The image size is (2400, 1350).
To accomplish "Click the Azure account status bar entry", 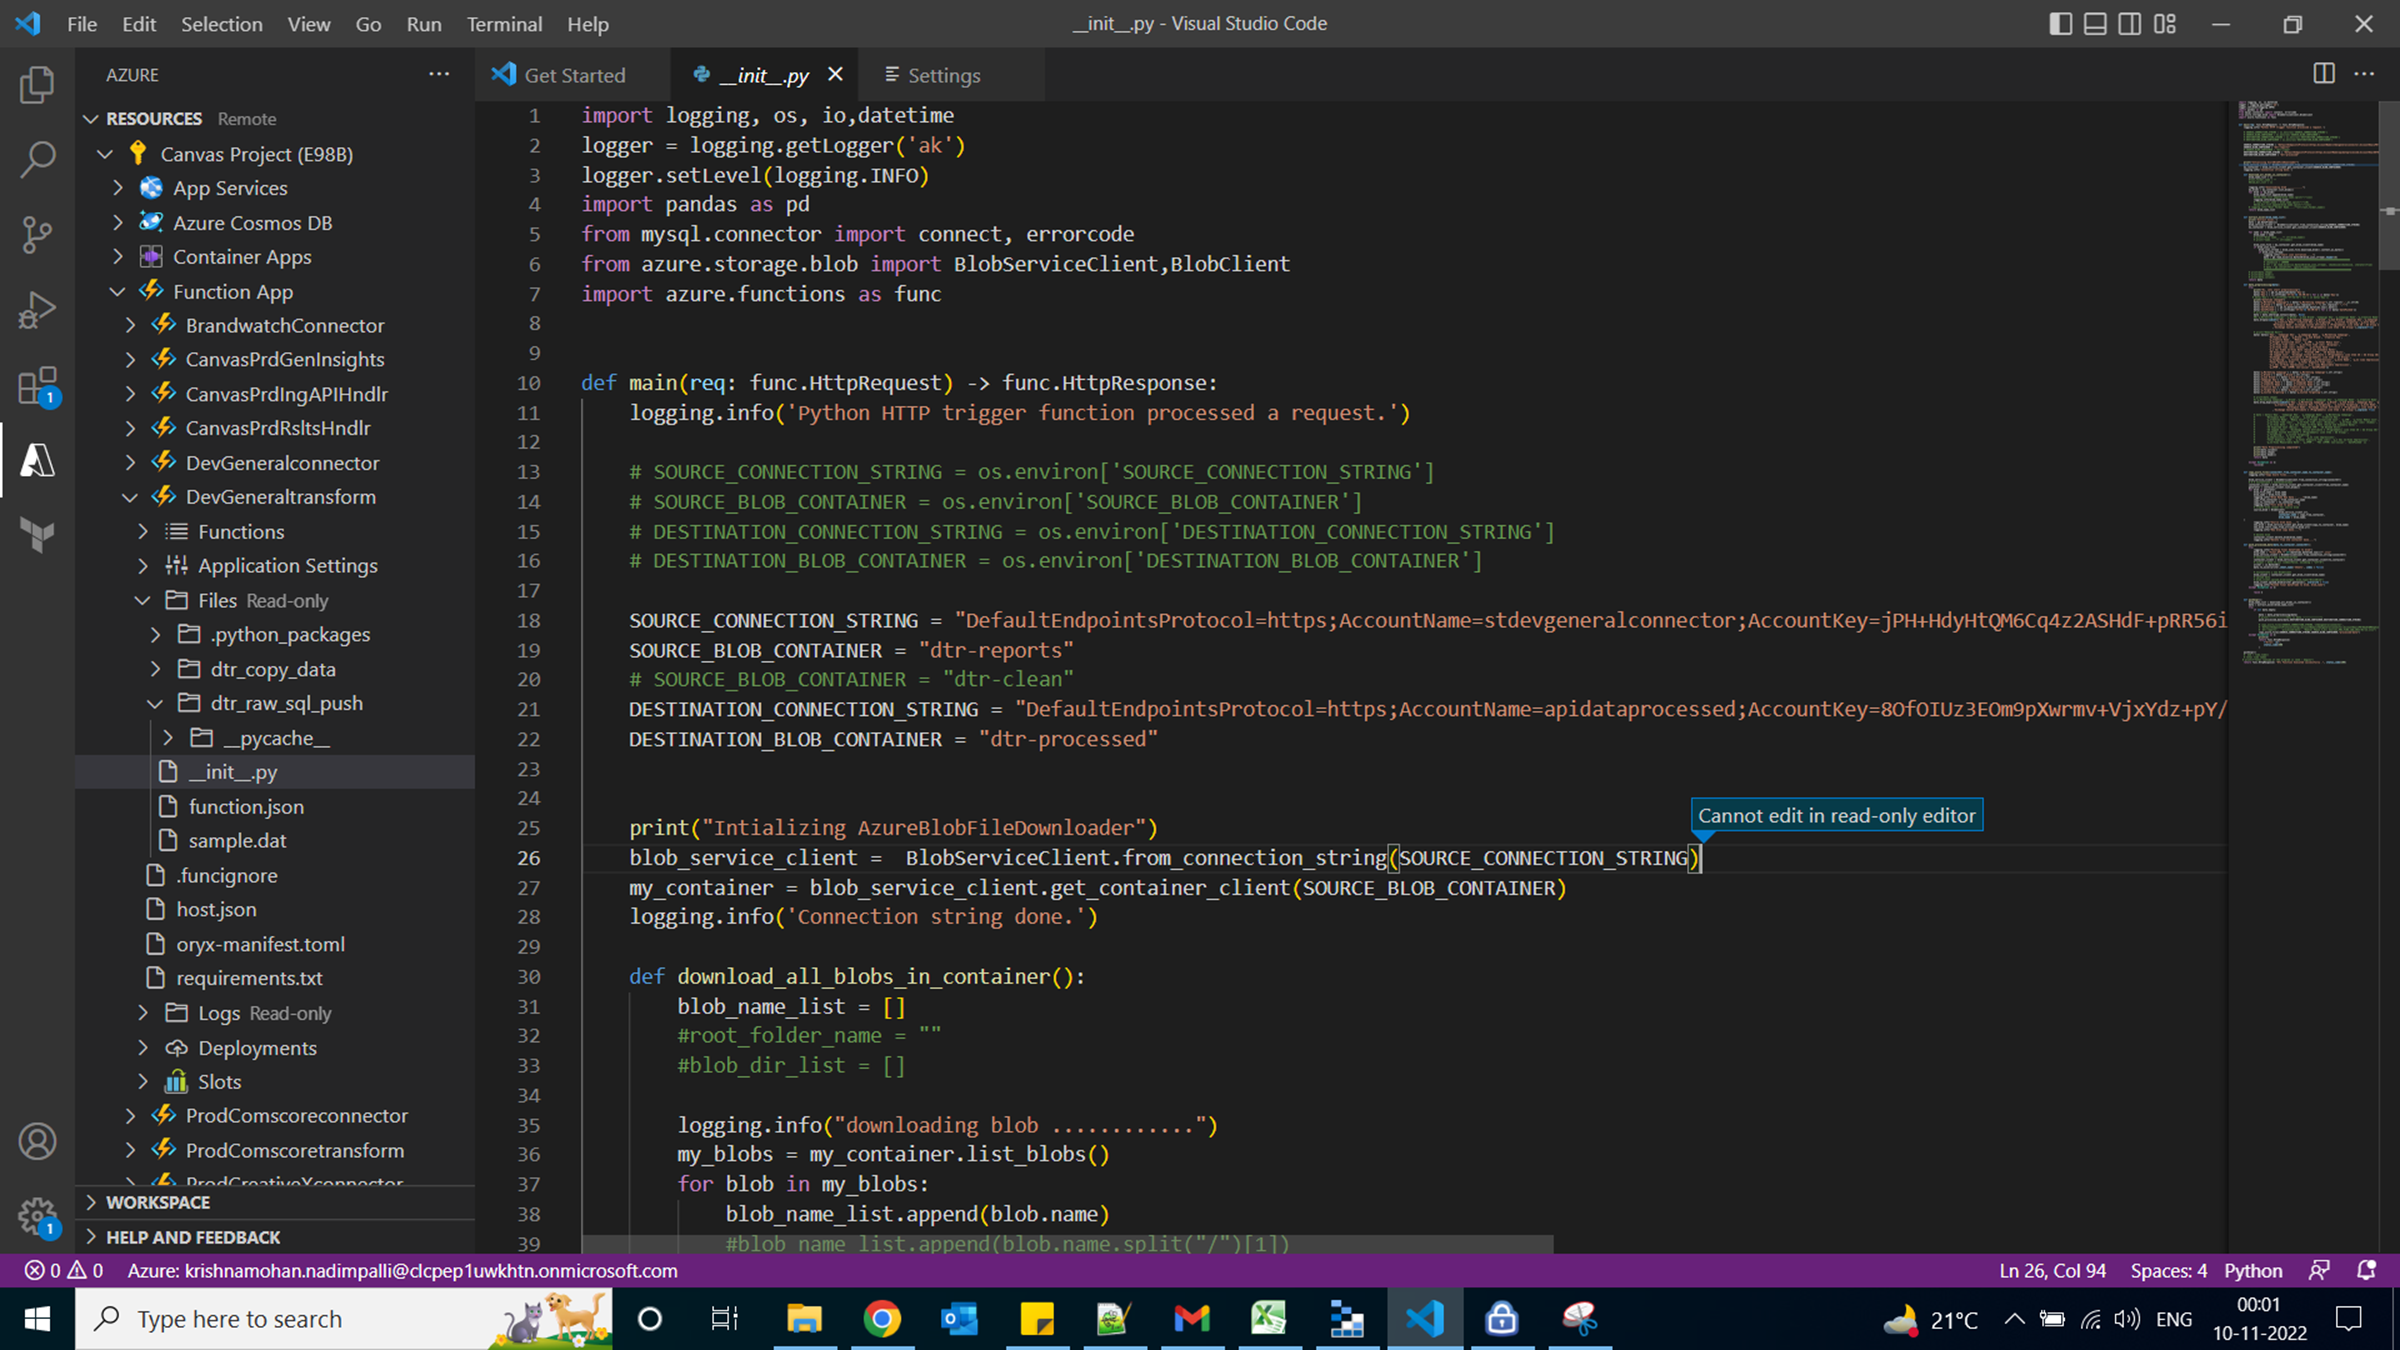I will [x=402, y=1270].
